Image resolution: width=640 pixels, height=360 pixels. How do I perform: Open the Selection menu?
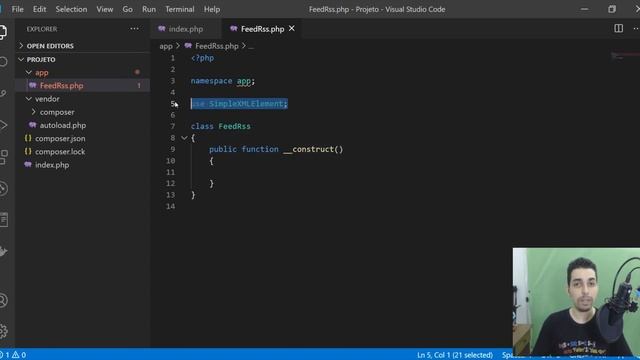coord(71,9)
